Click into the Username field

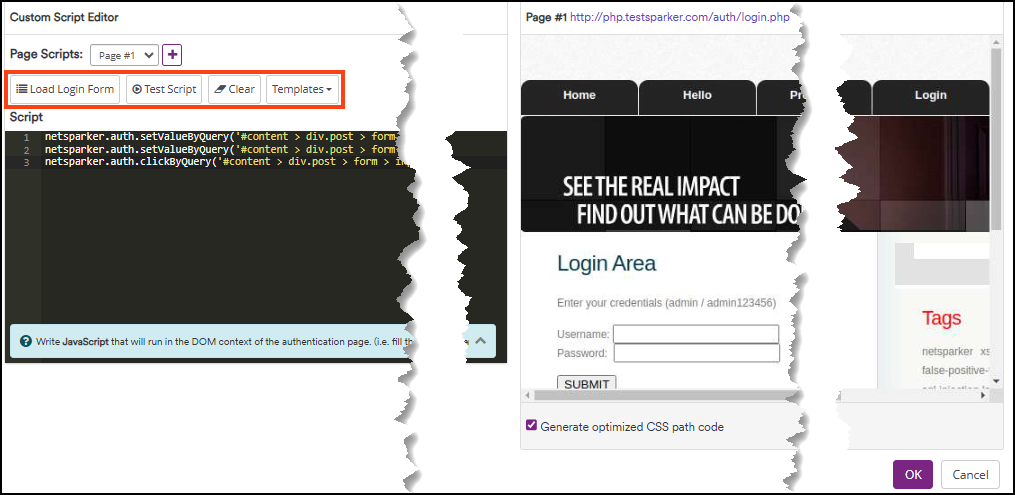[x=696, y=334]
